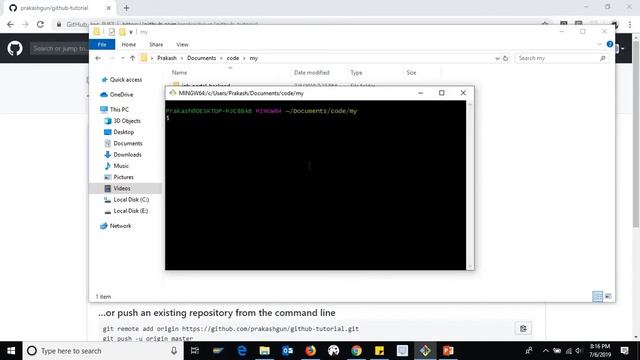Open Sticky Notes from the taskbar

tap(379, 351)
